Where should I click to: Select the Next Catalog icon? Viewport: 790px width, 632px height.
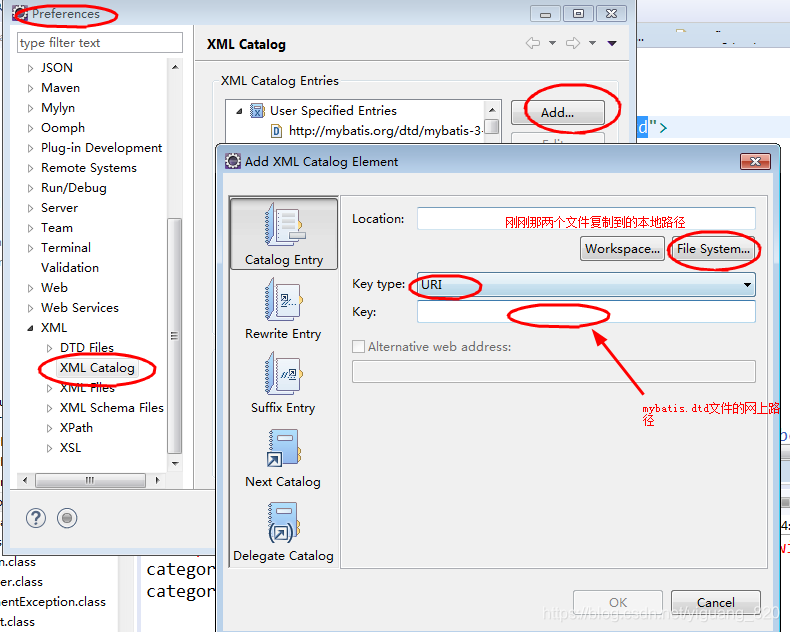(284, 448)
